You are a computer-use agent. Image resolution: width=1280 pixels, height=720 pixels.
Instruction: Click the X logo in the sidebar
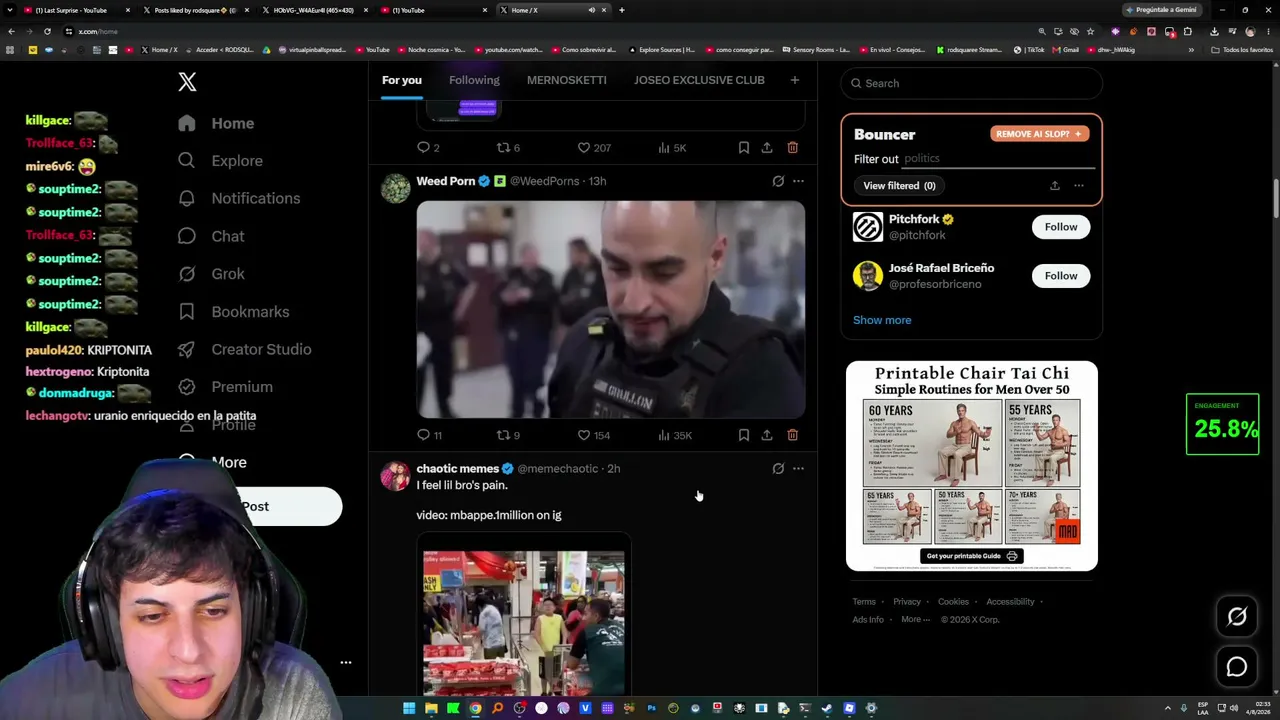(187, 82)
